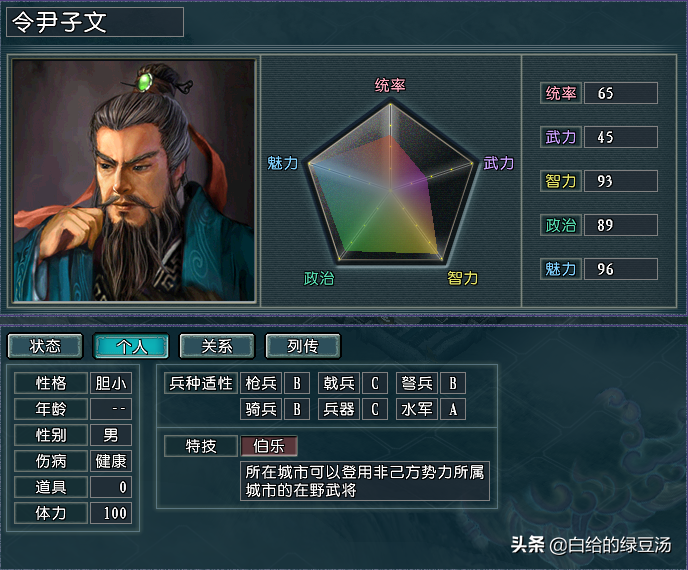Select the 政治 stat label
688x570 pixels.
561,225
